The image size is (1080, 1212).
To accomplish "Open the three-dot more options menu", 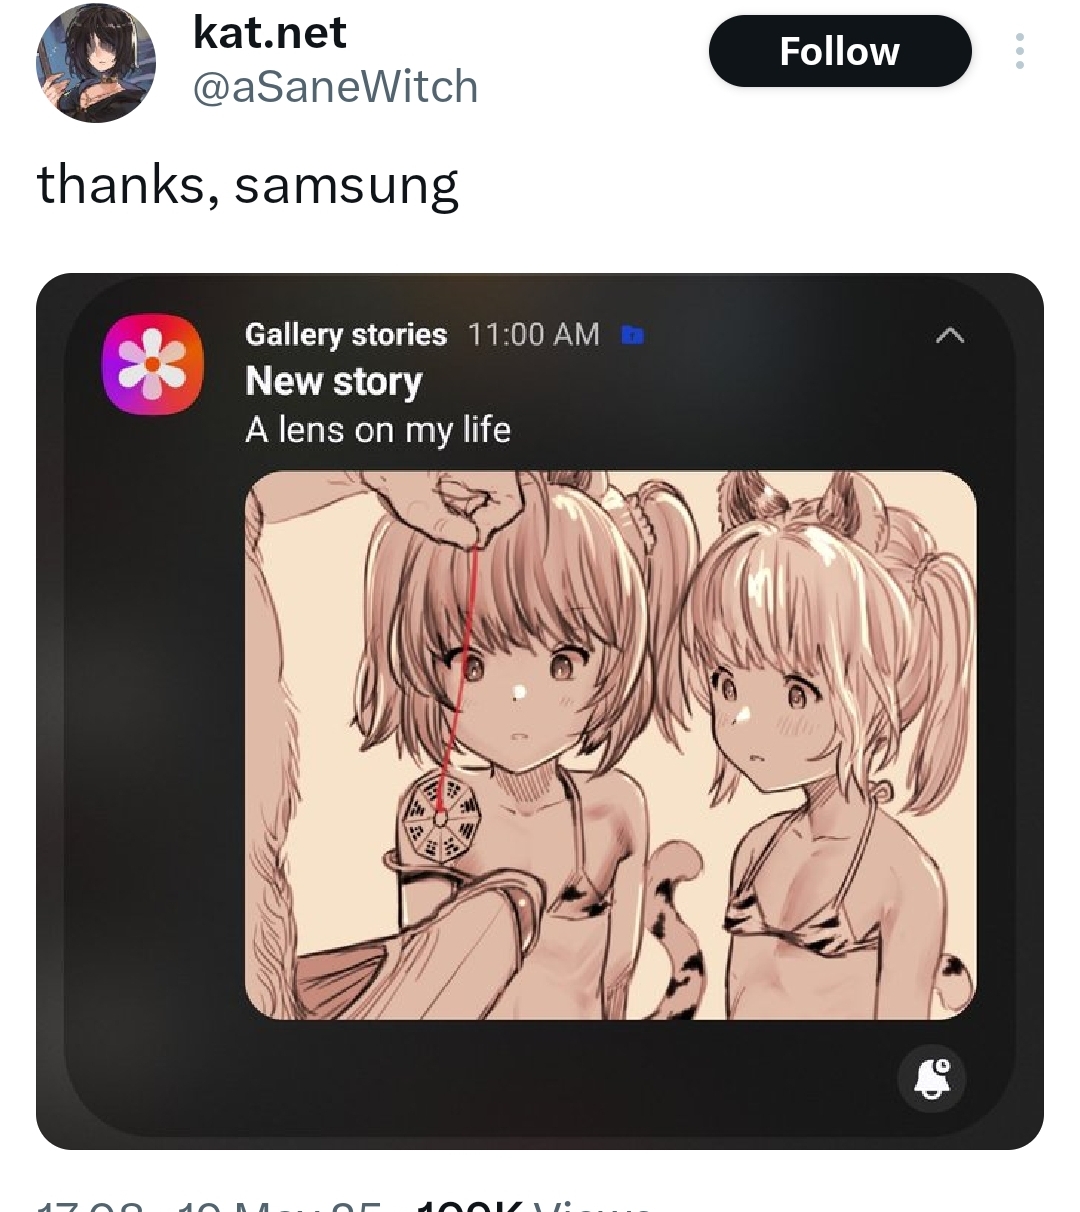I will click(1019, 51).
